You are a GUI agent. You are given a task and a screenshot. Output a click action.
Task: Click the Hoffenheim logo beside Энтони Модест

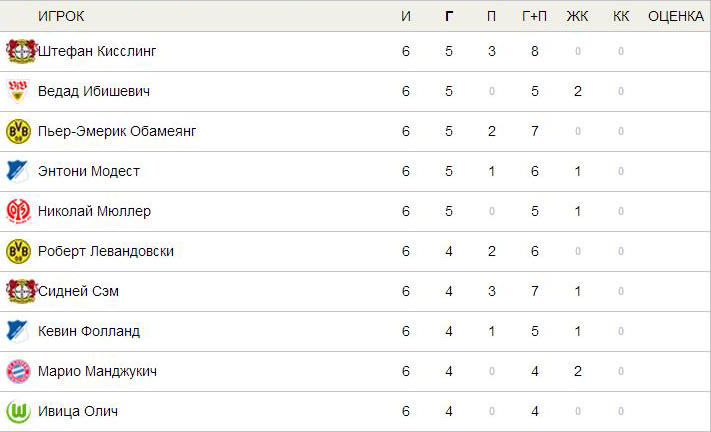point(18,171)
